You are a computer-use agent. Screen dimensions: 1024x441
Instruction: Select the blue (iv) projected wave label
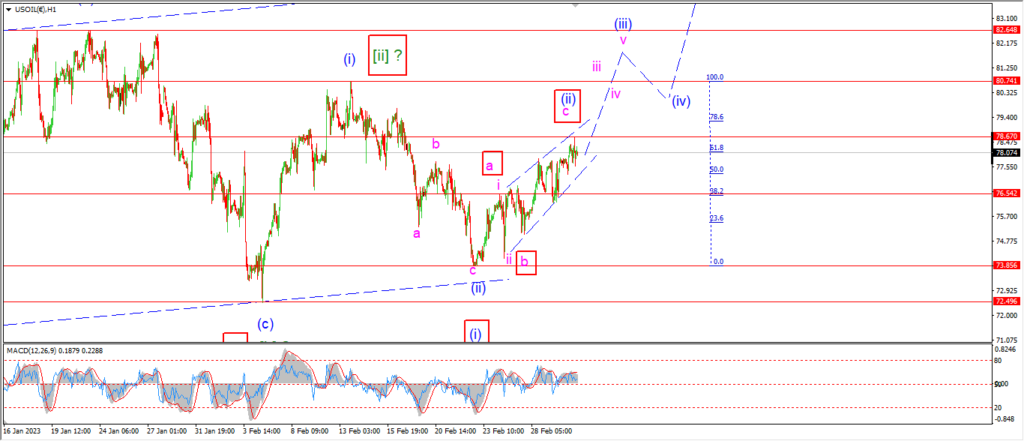(x=680, y=101)
